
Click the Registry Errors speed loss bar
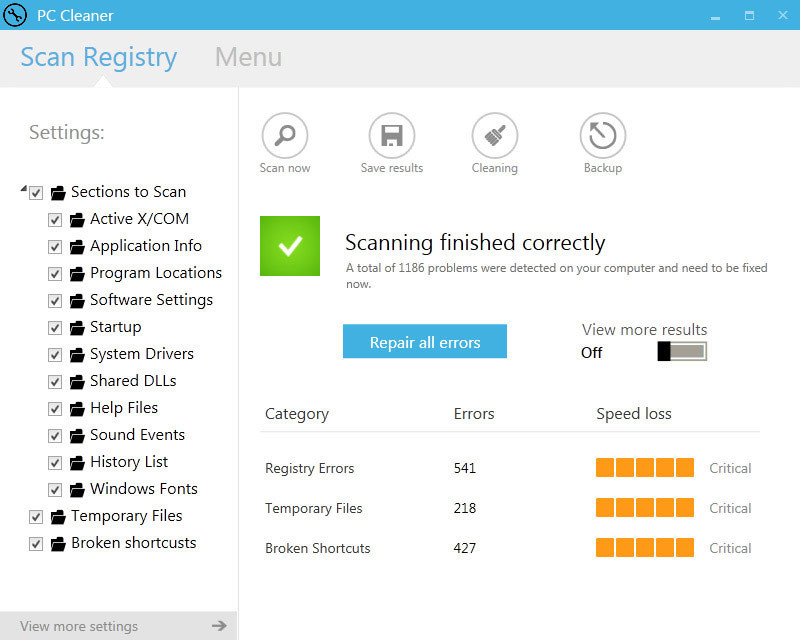click(x=645, y=467)
